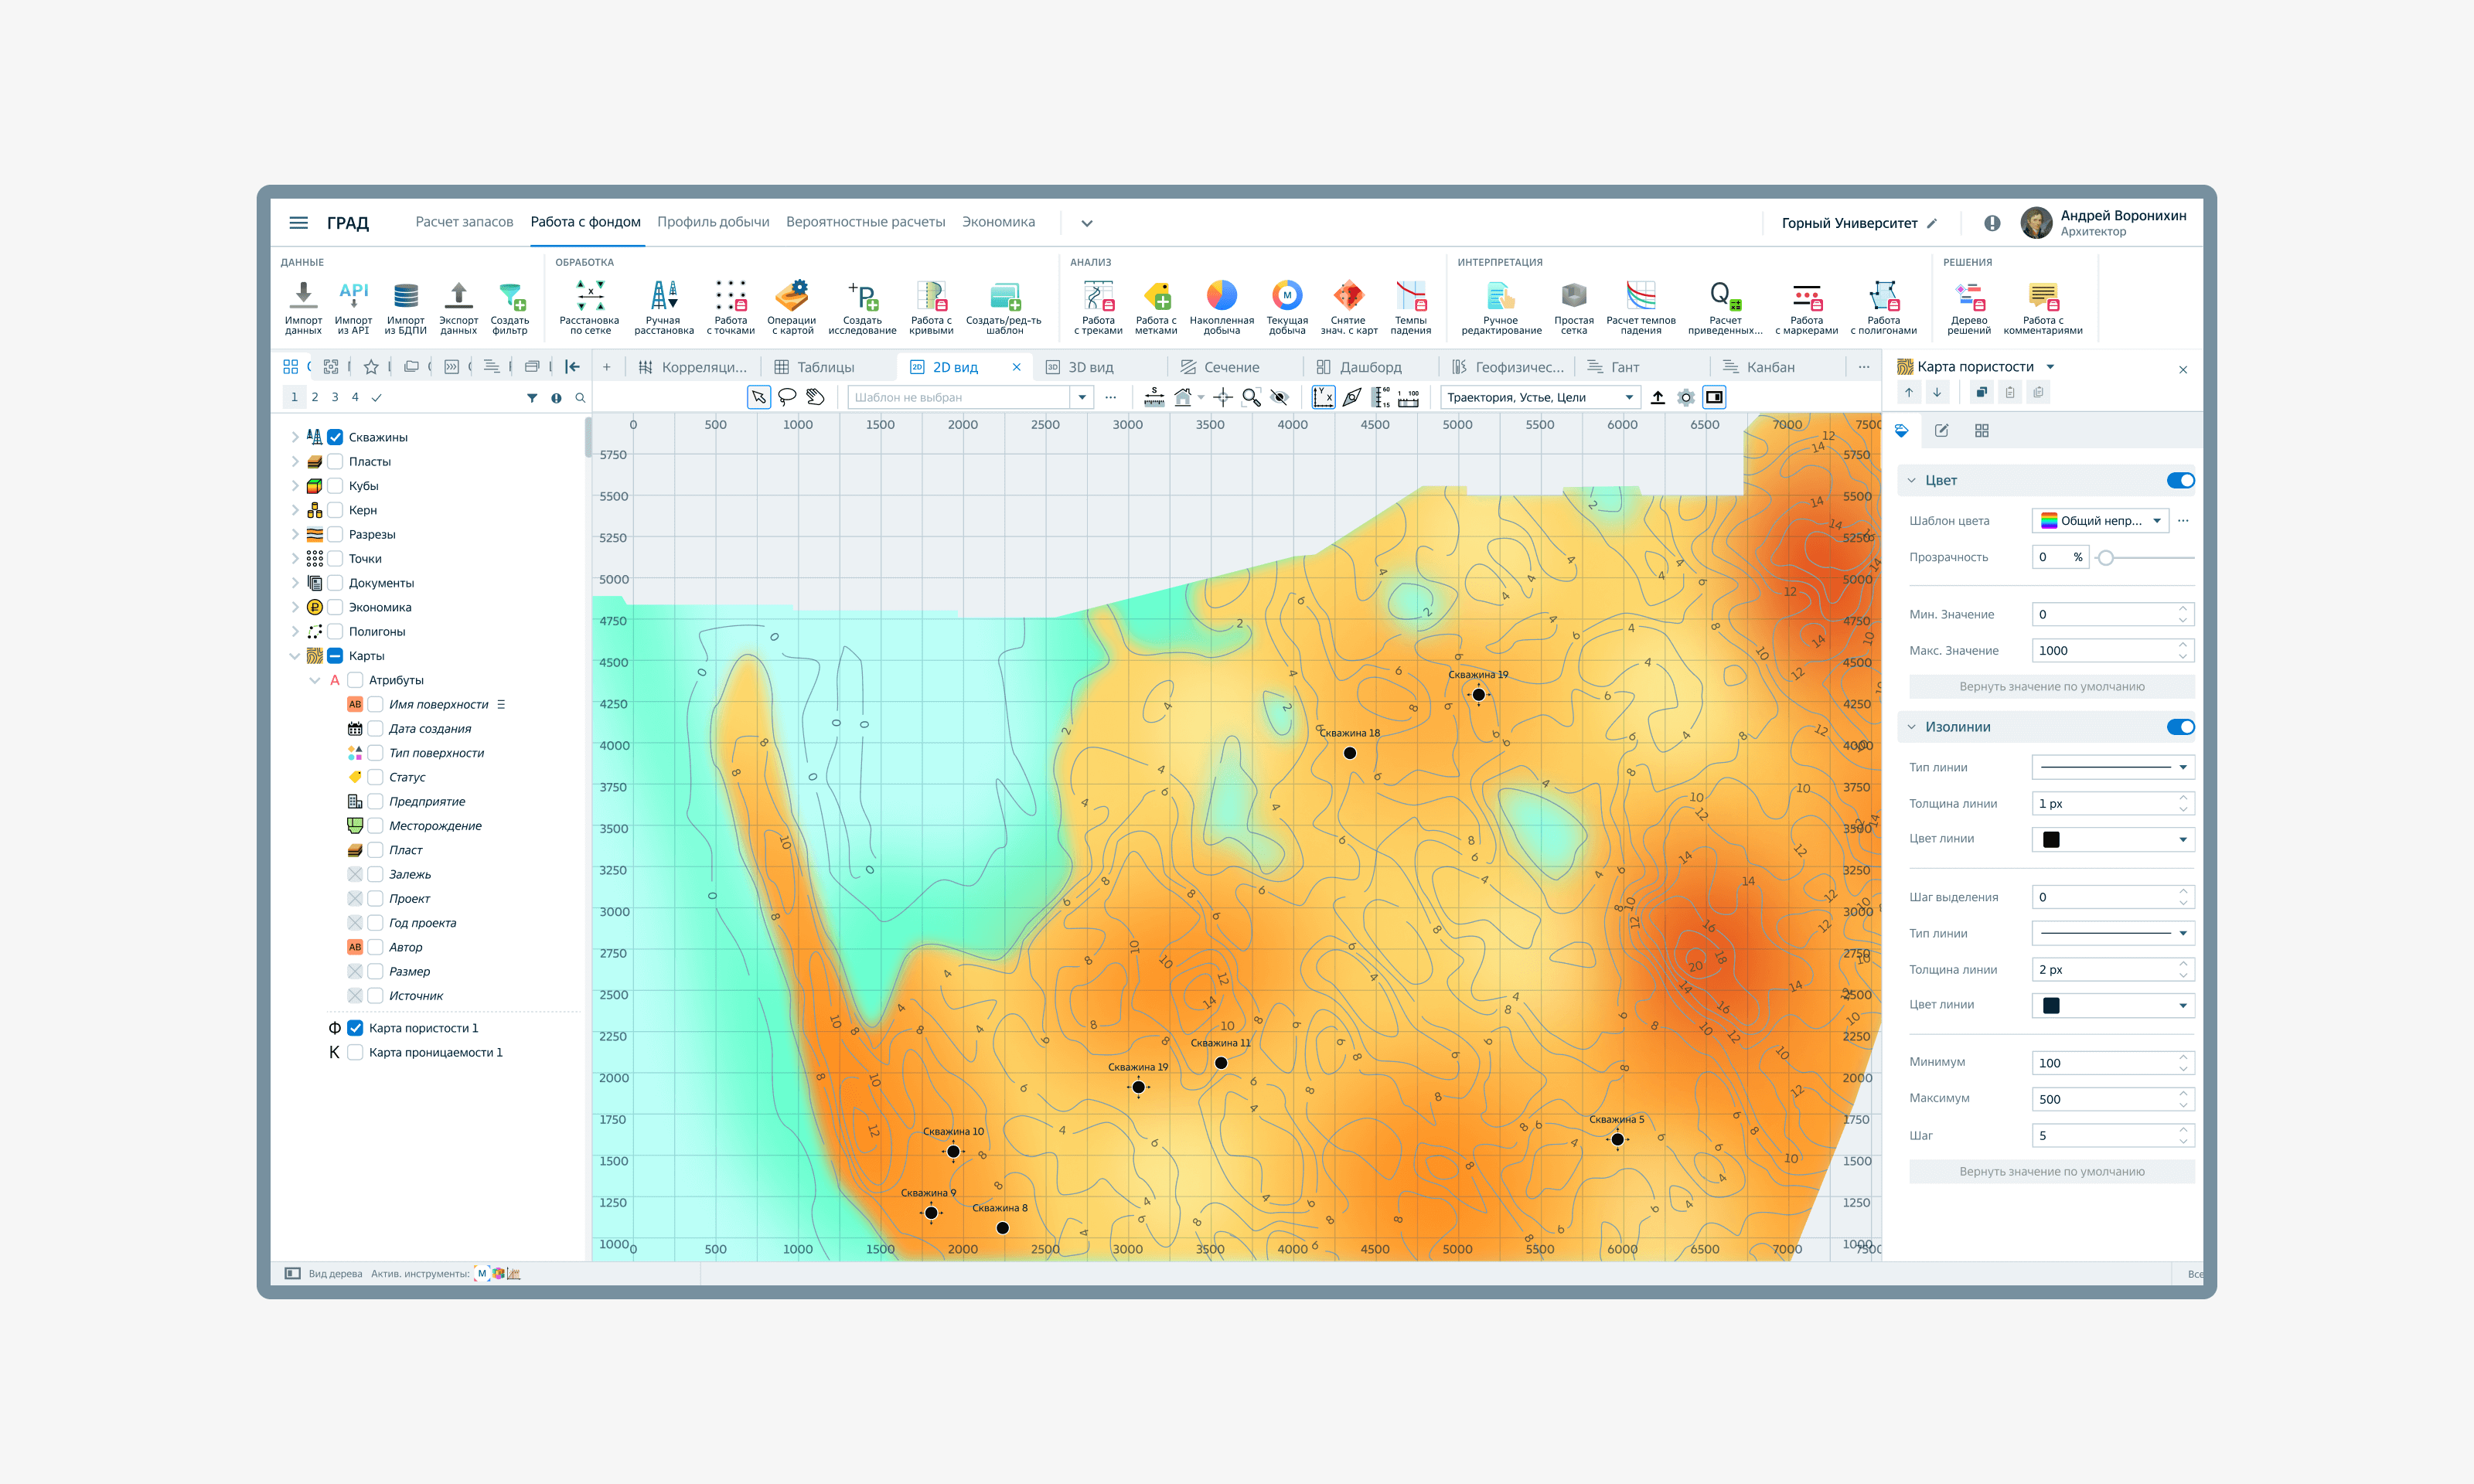This screenshot has height=1484, width=2474.
Task: Open the Траектория, Устье, Цели dropdown
Action: pyautogui.click(x=1539, y=397)
